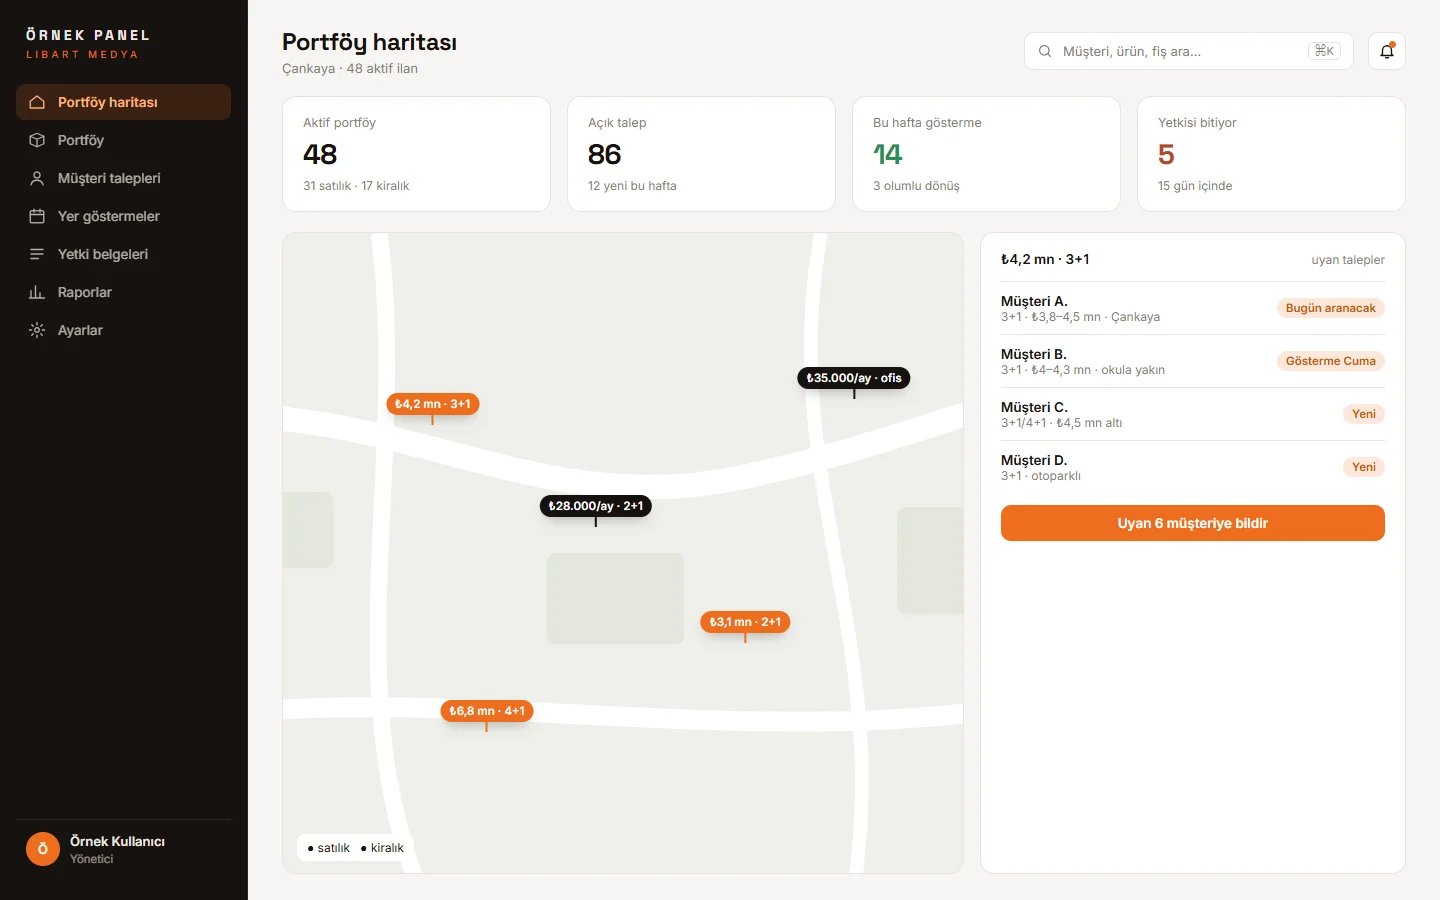Viewport: 1440px width, 900px height.
Task: Open the 'Yetkisi bitiyor' stat card
Action: coord(1271,154)
